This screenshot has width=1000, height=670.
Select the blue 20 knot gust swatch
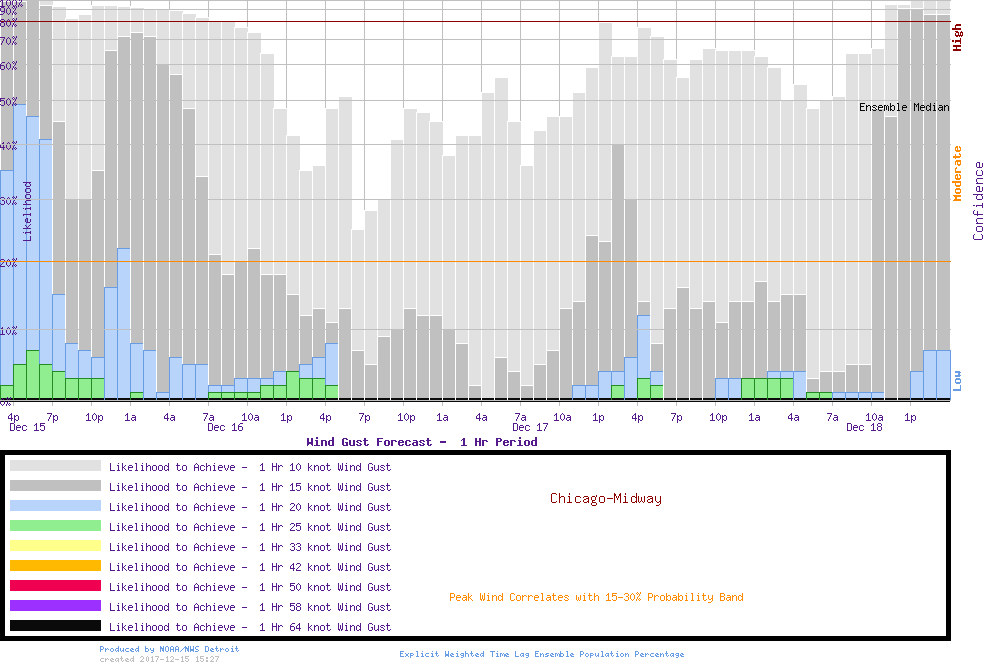pos(55,506)
